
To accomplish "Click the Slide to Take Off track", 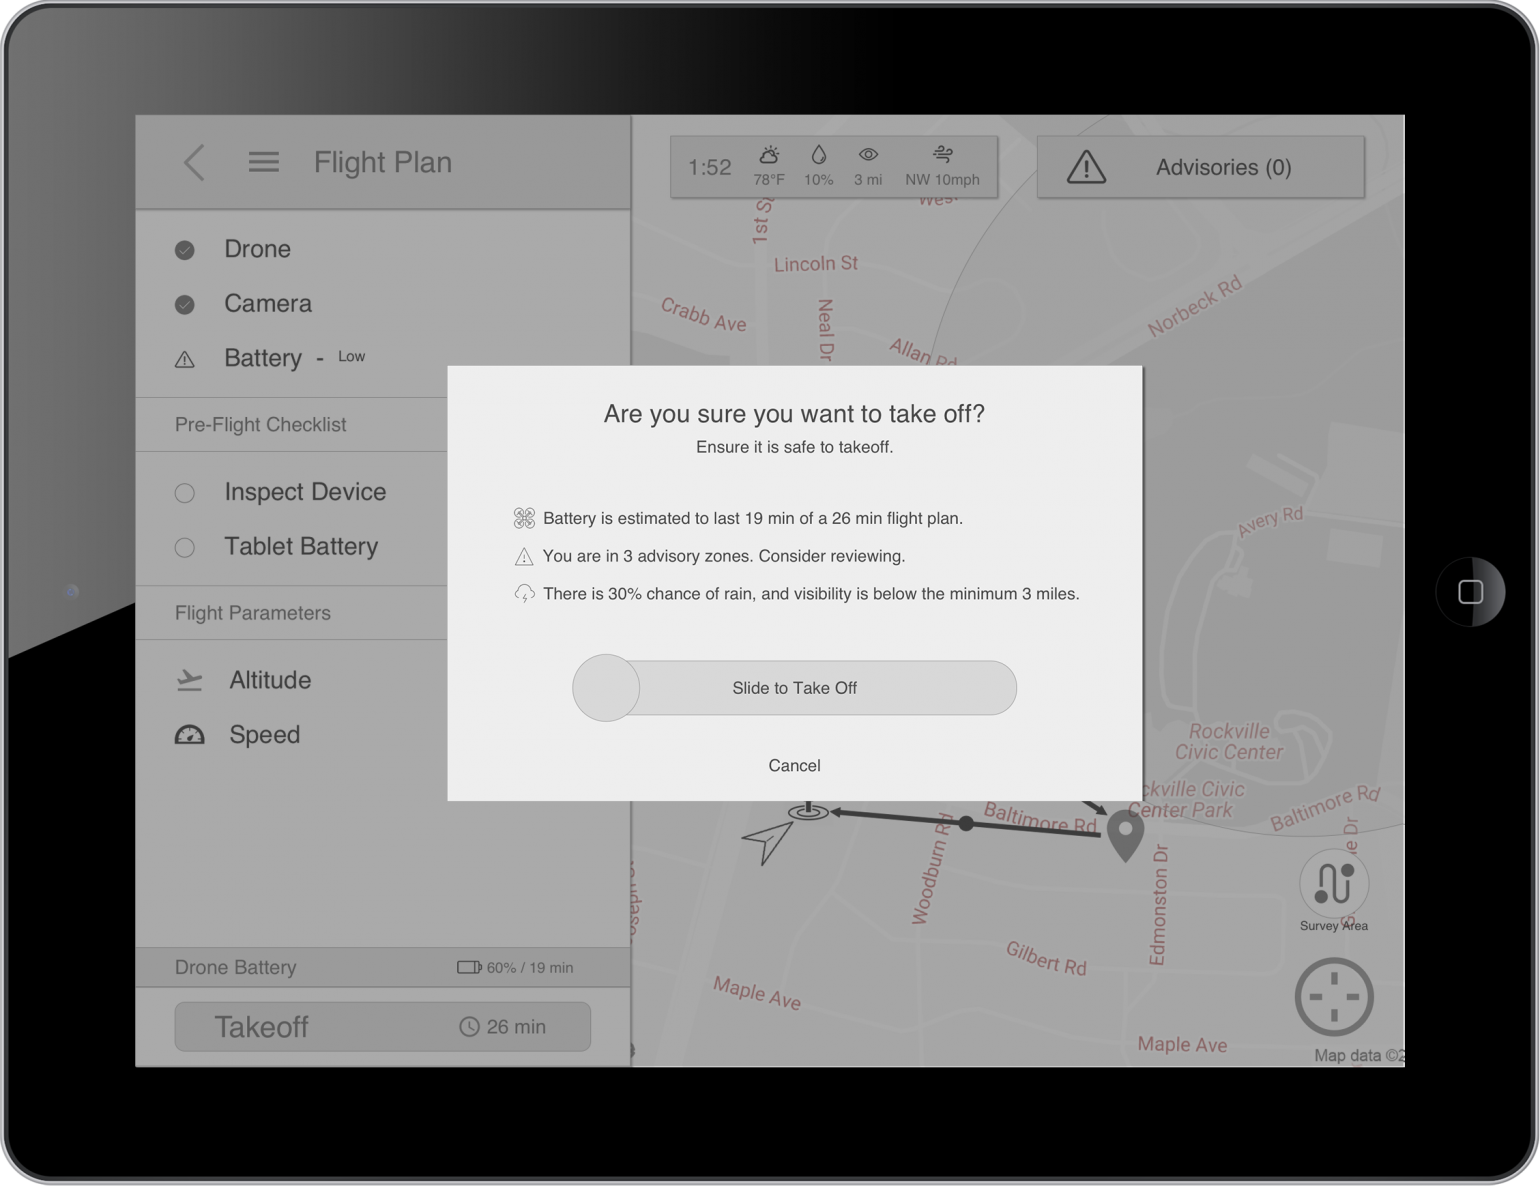I will pyautogui.click(x=795, y=688).
